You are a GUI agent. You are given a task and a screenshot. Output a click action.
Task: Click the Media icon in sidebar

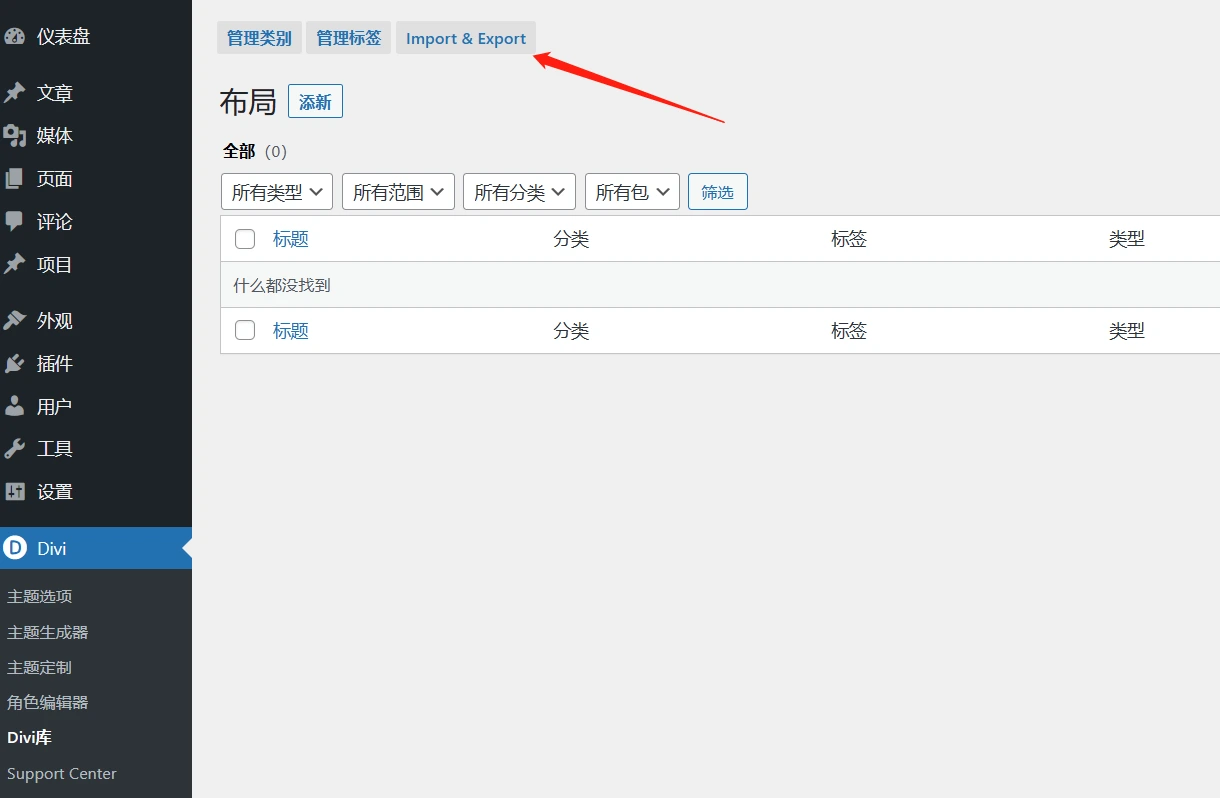tap(14, 136)
